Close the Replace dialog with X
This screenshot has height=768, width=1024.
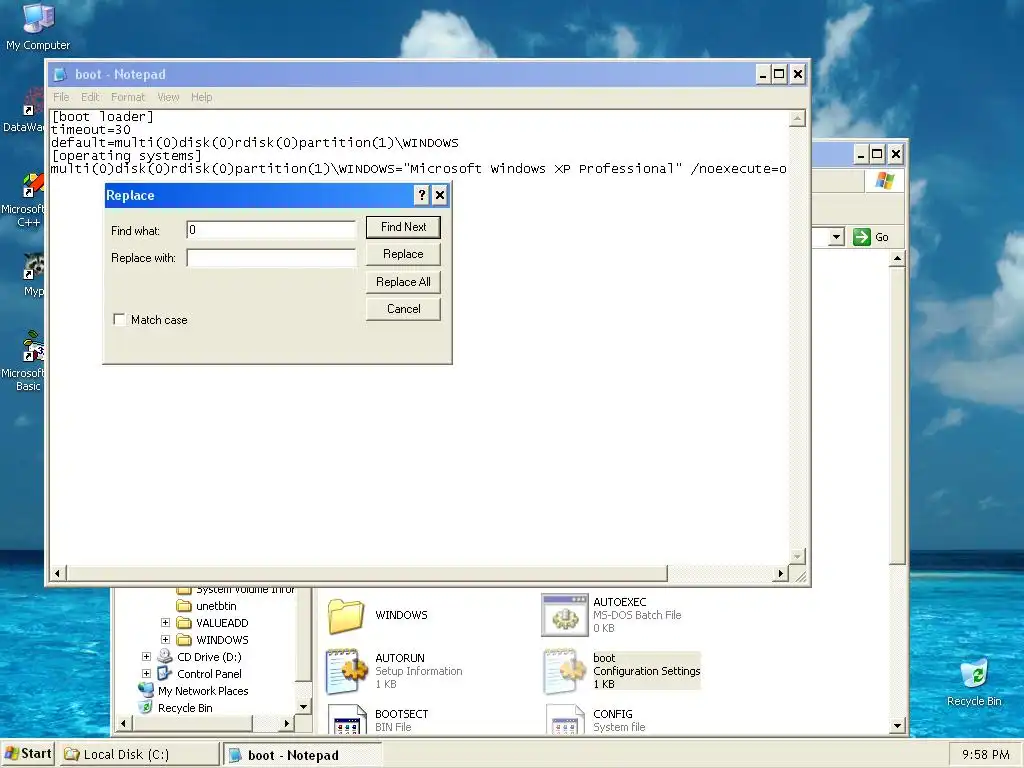point(440,195)
